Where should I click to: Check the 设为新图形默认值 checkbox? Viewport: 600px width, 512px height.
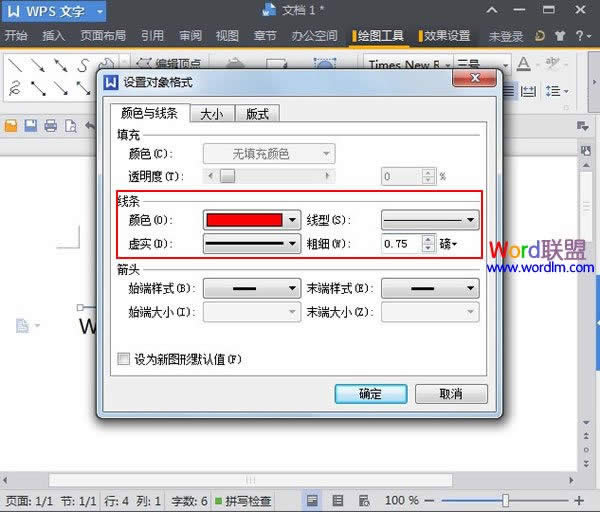tap(123, 359)
